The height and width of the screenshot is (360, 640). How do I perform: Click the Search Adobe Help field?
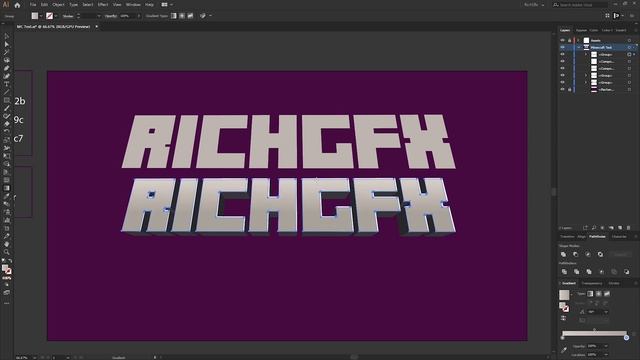coord(580,5)
